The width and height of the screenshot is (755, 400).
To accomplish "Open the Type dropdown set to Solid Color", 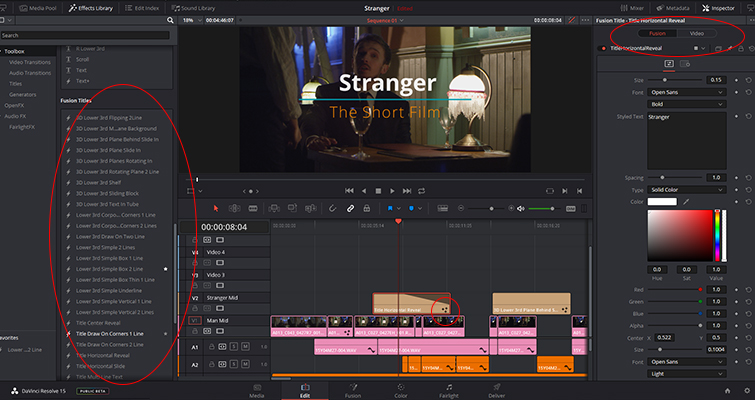I will (687, 189).
